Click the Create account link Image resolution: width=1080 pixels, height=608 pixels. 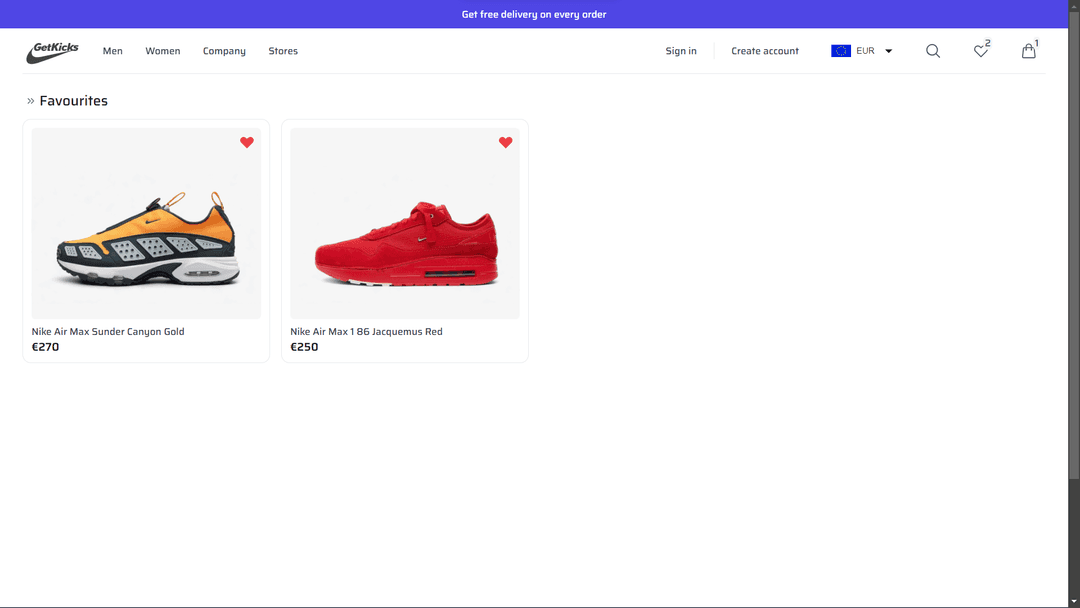(765, 51)
